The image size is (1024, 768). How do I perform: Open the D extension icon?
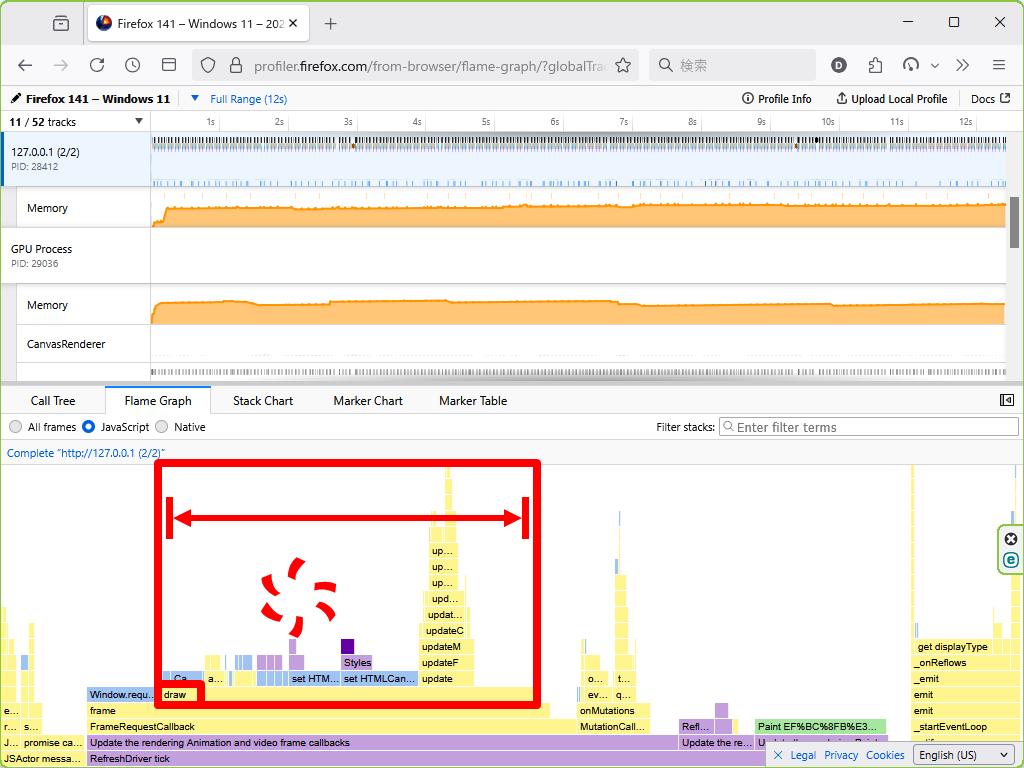[x=839, y=65]
